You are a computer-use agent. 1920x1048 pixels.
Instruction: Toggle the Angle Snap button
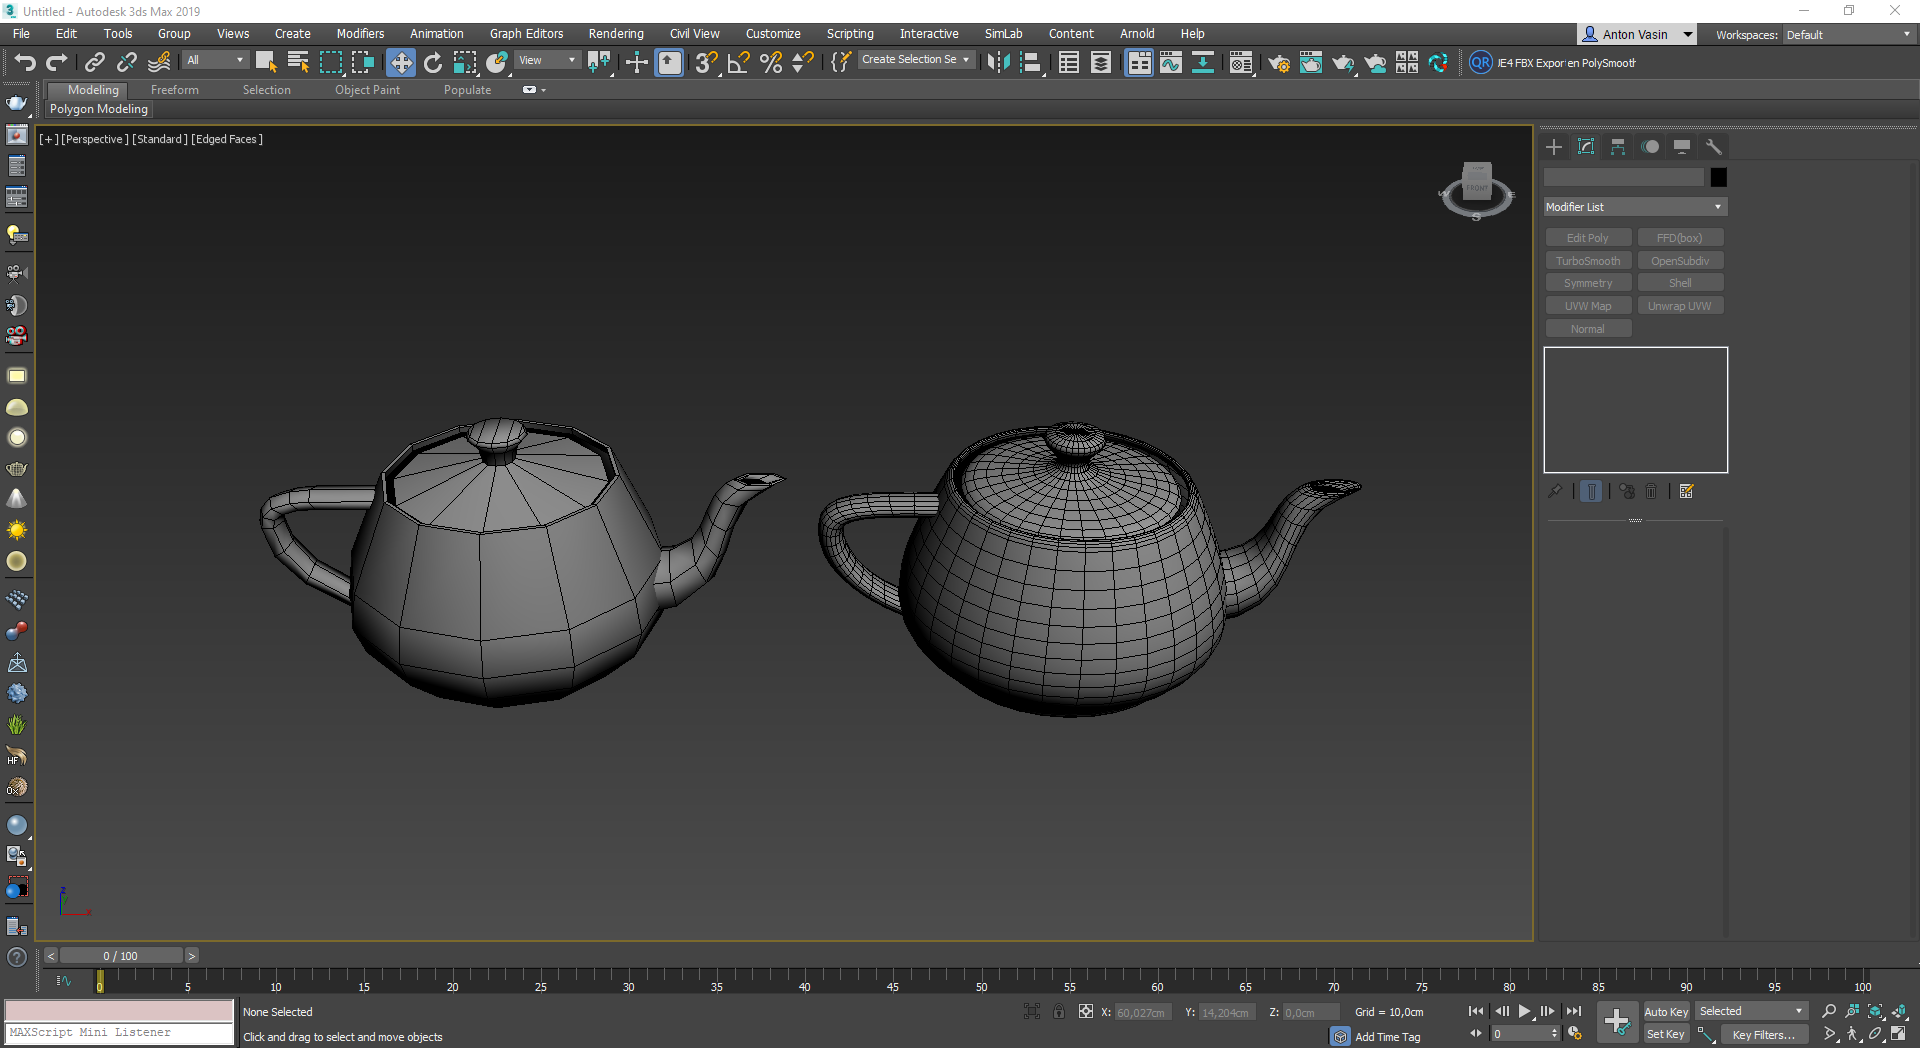[x=739, y=63]
